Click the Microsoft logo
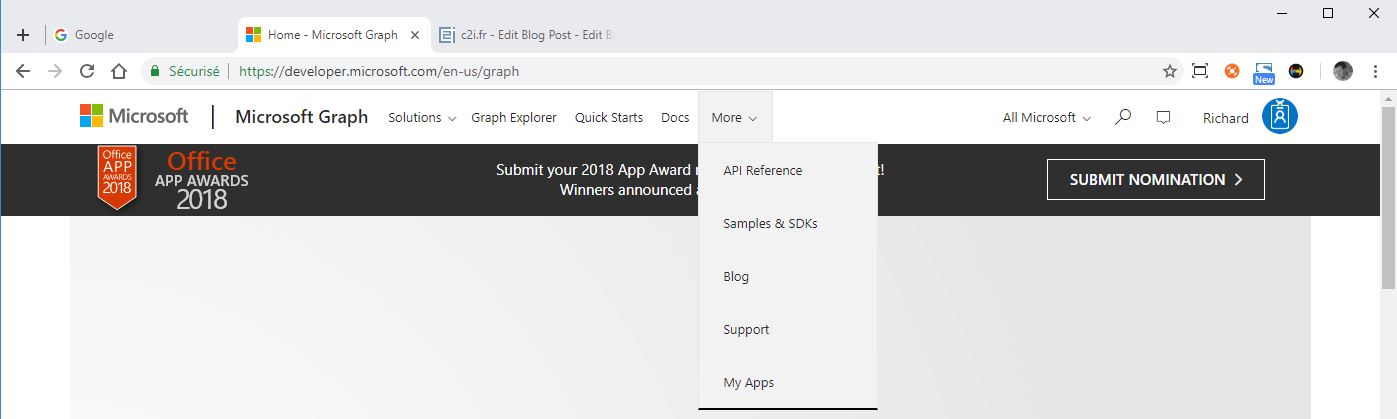Image resolution: width=1397 pixels, height=419 pixels. (x=134, y=116)
